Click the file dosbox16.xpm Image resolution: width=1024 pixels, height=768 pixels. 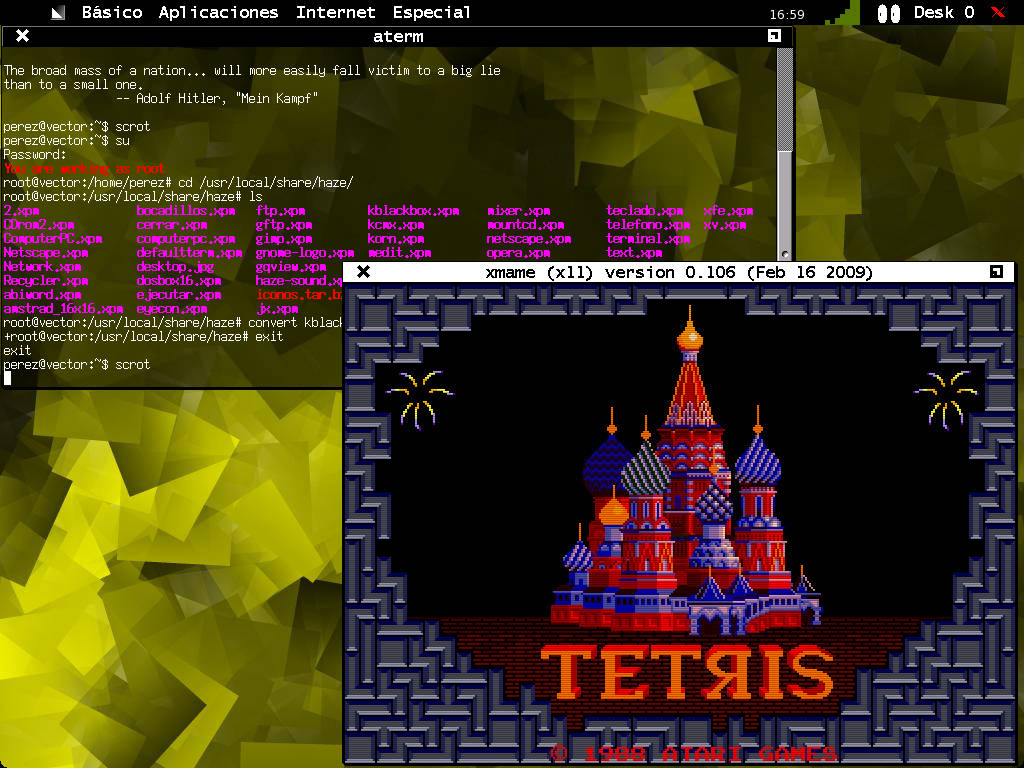coord(179,281)
